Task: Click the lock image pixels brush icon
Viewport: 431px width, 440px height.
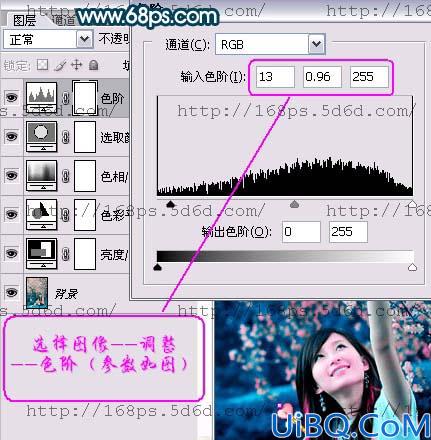Action: (60, 65)
